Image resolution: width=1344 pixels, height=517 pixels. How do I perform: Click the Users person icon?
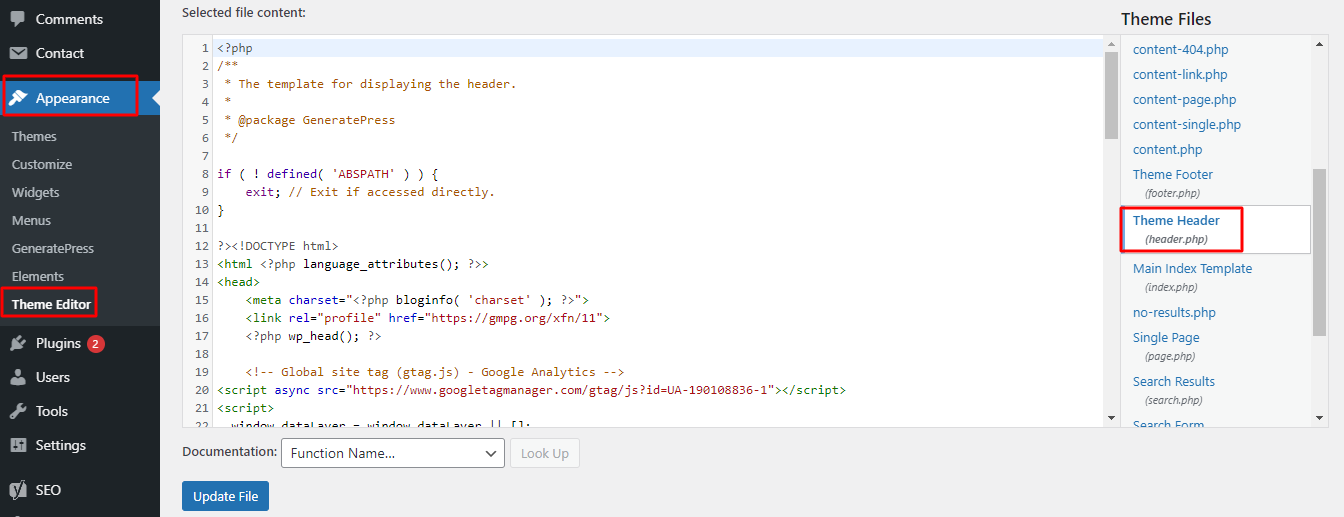tap(18, 377)
